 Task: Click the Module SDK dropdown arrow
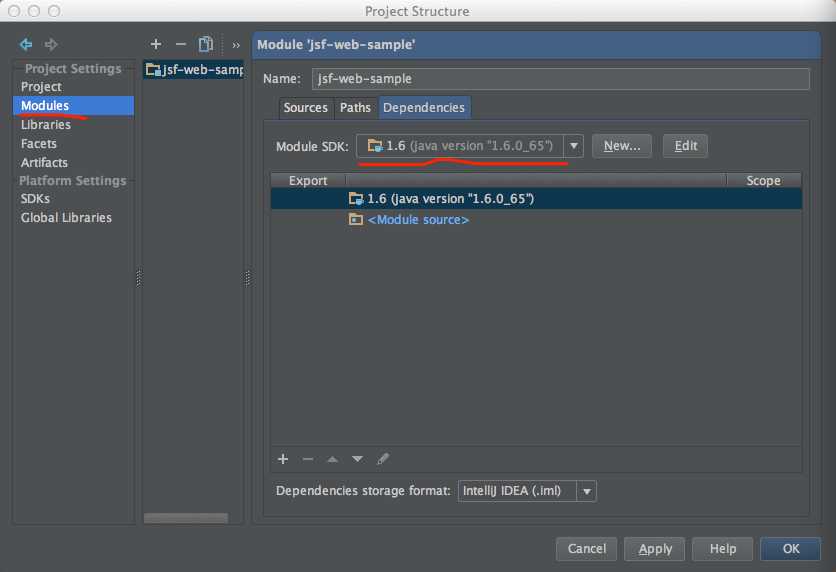[x=574, y=146]
